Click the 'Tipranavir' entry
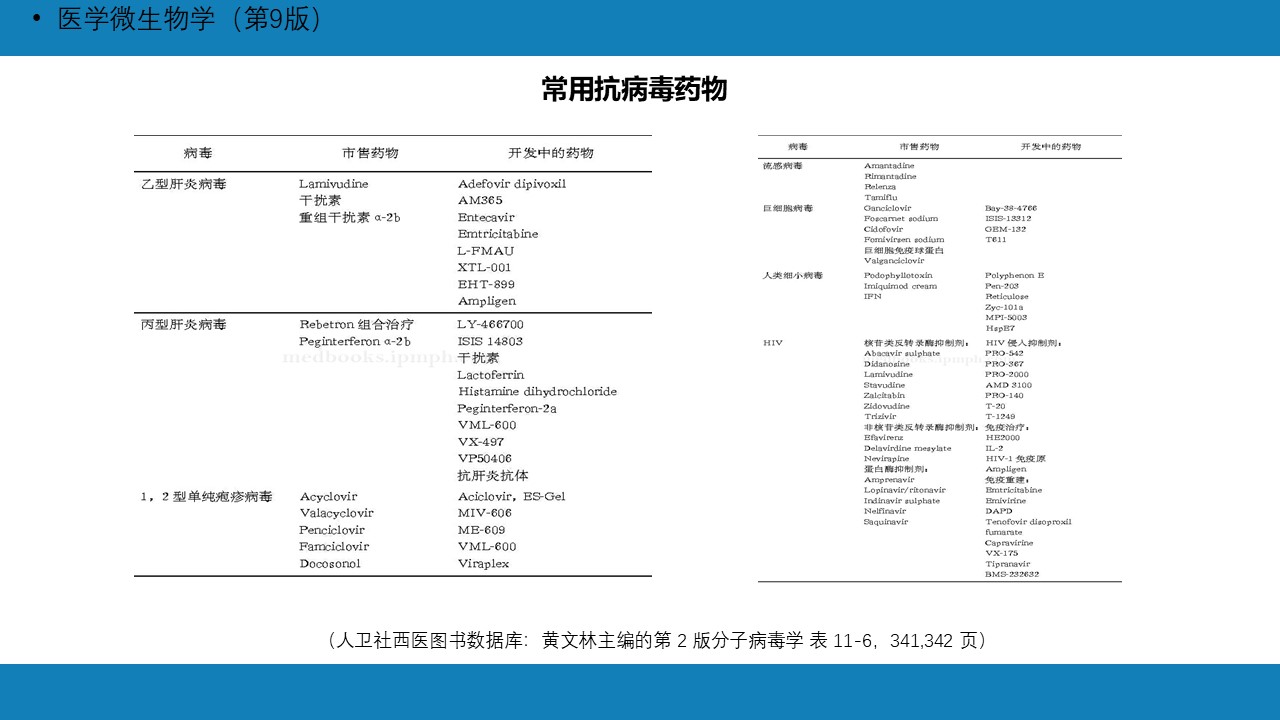Image resolution: width=1280 pixels, height=720 pixels. (x=1007, y=564)
